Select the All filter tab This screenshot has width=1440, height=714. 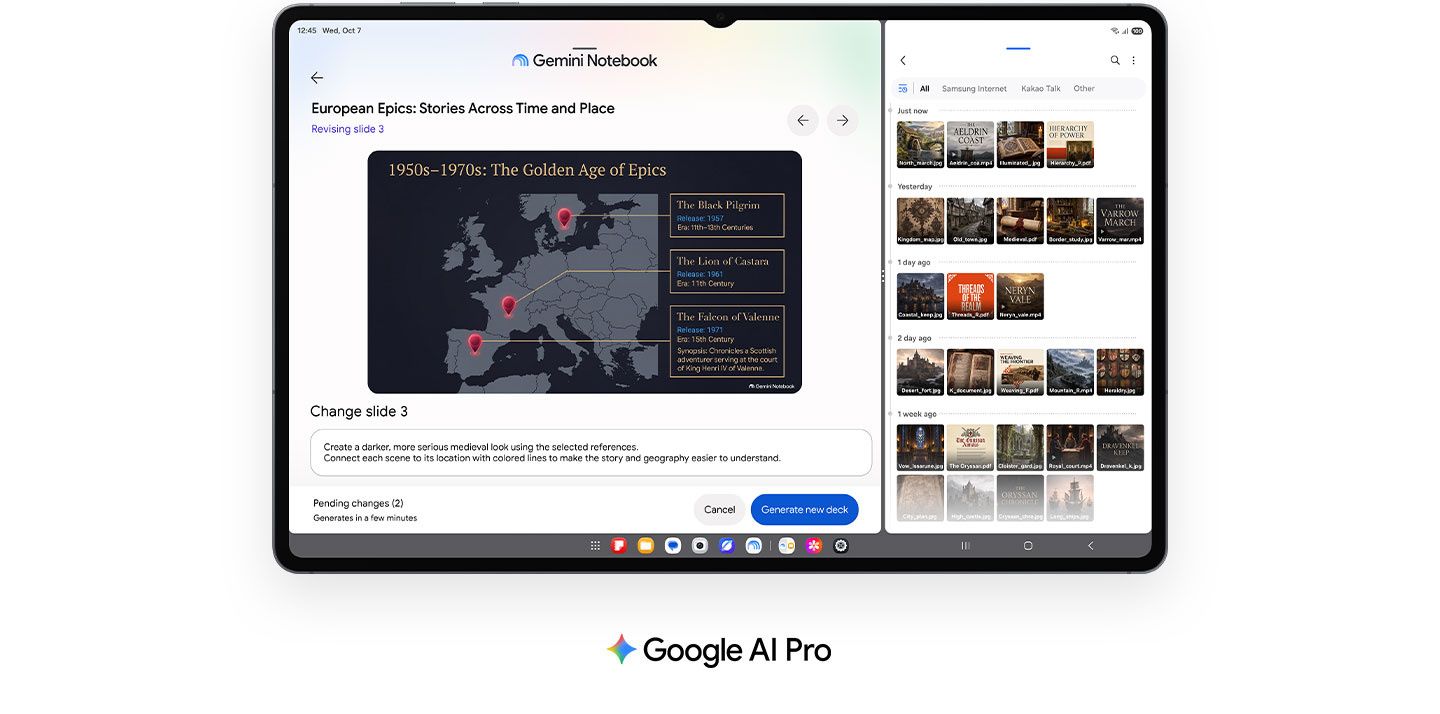click(x=925, y=89)
